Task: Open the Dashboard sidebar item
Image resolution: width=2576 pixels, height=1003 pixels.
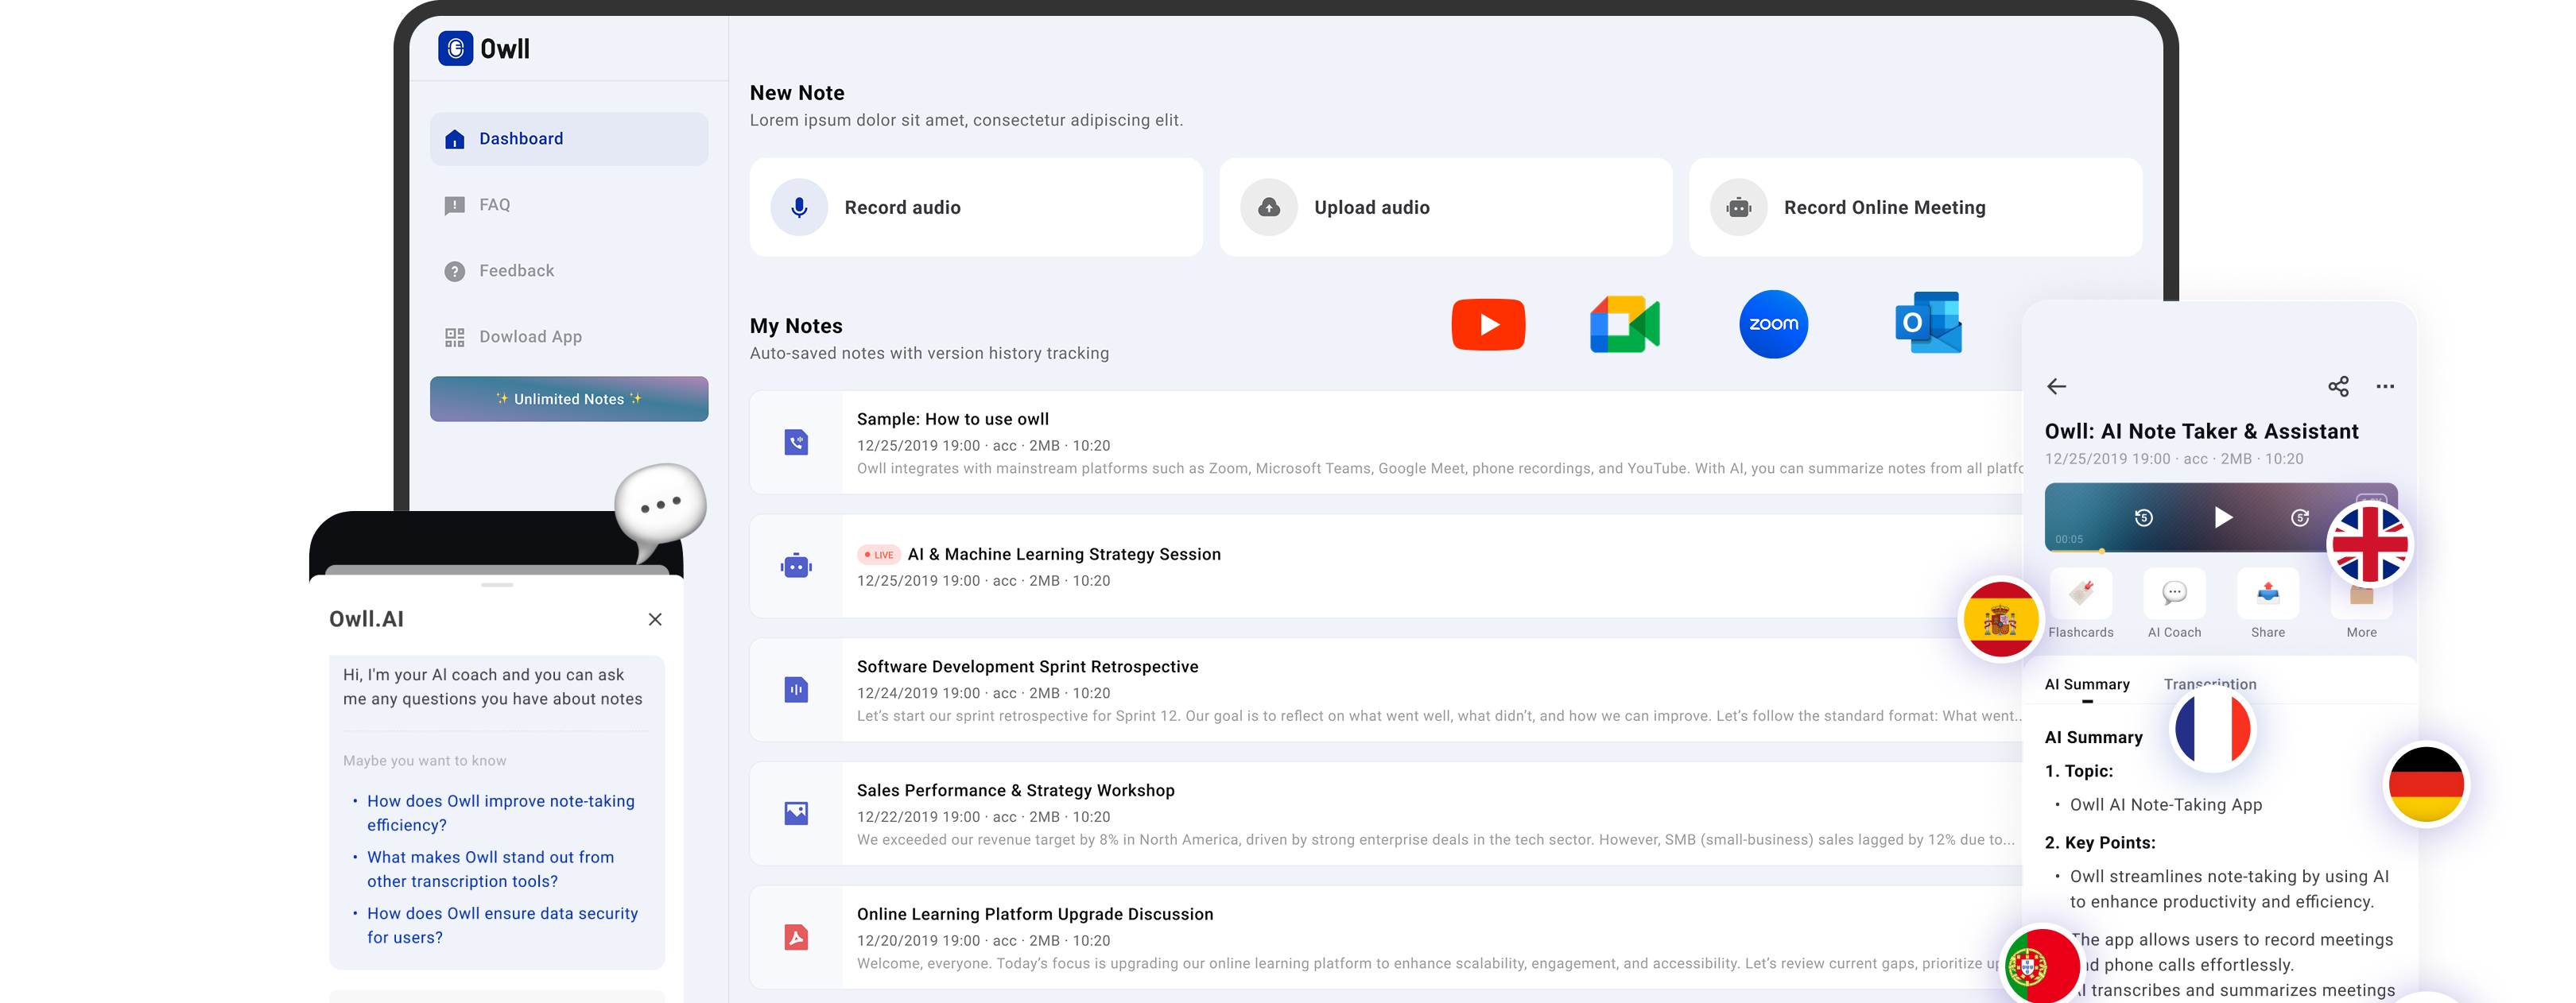Action: [x=569, y=139]
